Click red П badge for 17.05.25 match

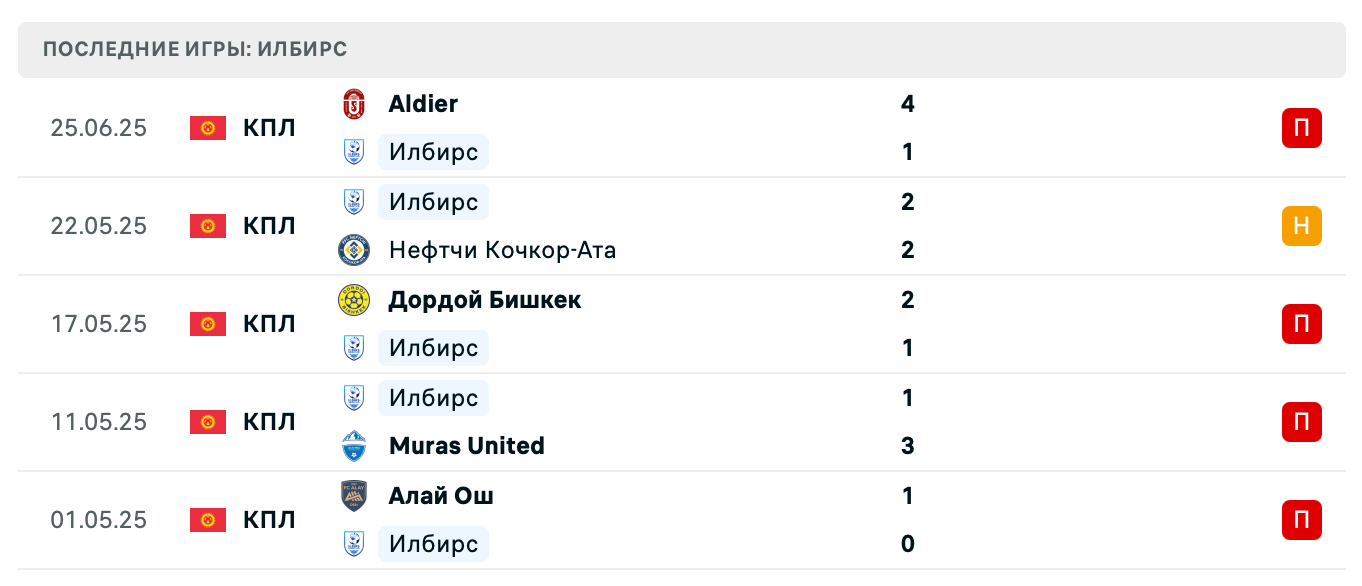click(1301, 324)
